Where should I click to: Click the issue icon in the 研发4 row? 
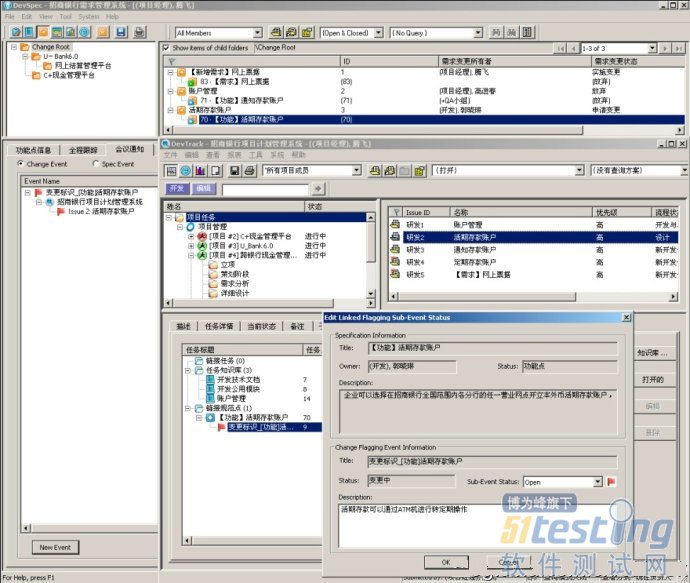pyautogui.click(x=395, y=262)
